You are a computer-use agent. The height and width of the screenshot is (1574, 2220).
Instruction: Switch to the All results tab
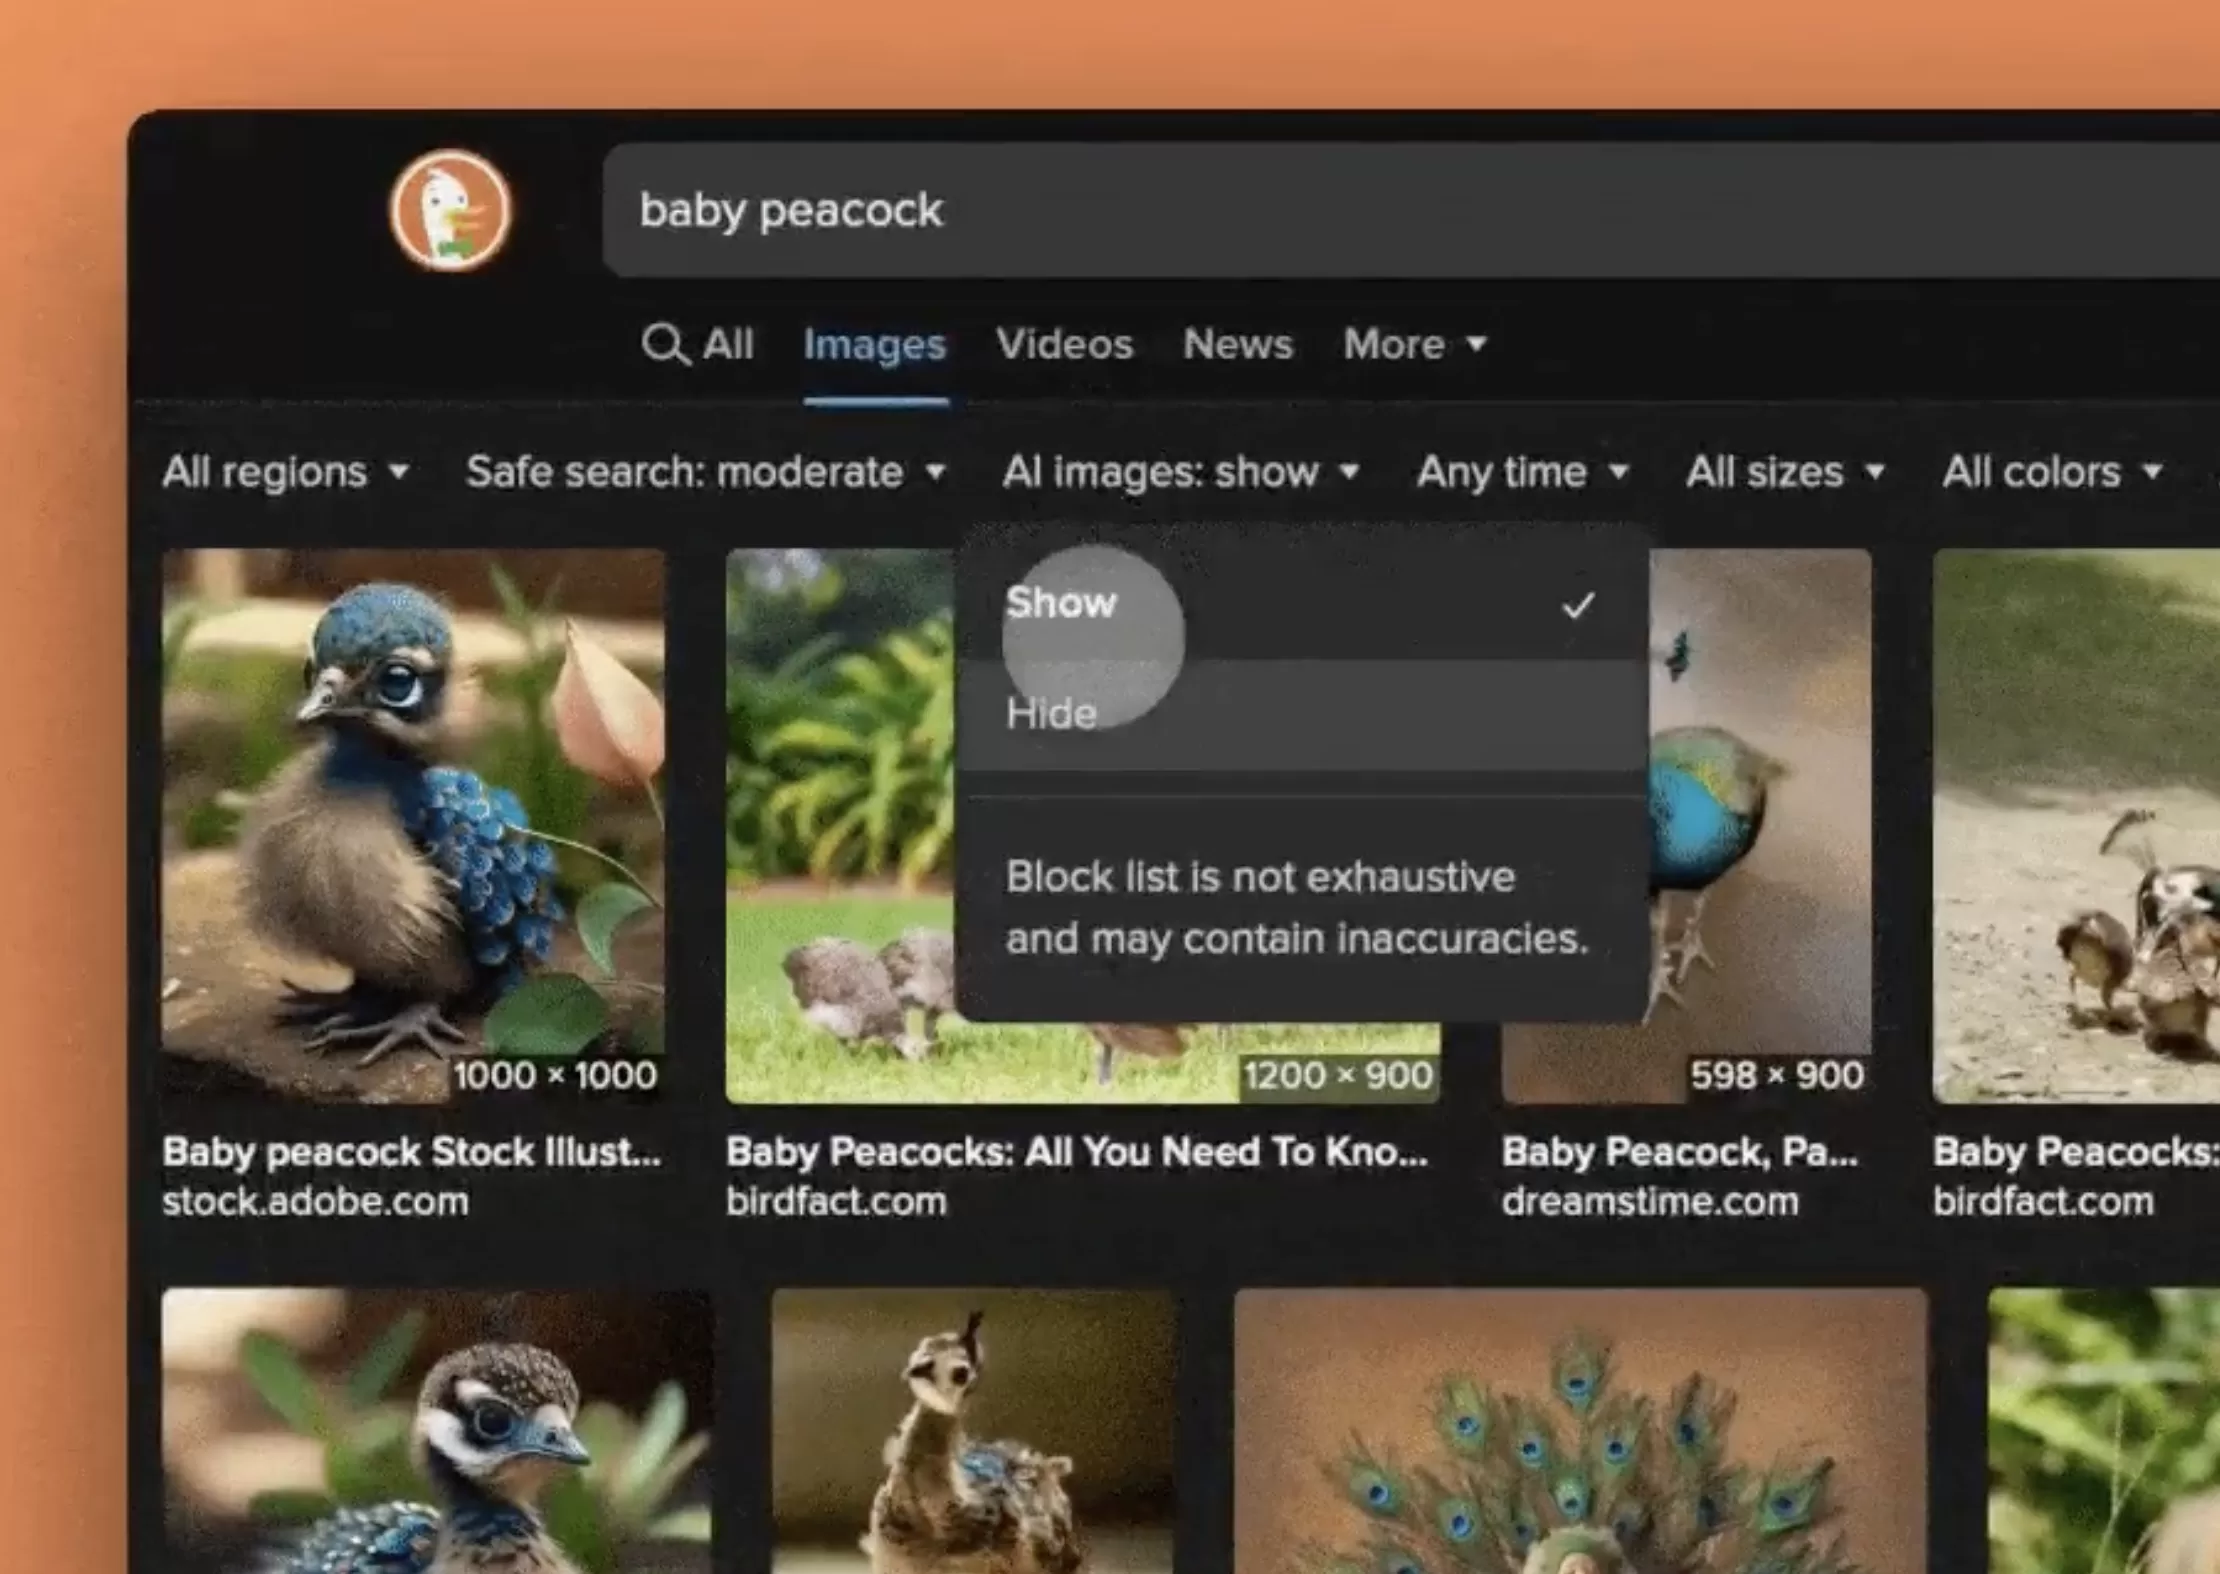click(x=727, y=344)
